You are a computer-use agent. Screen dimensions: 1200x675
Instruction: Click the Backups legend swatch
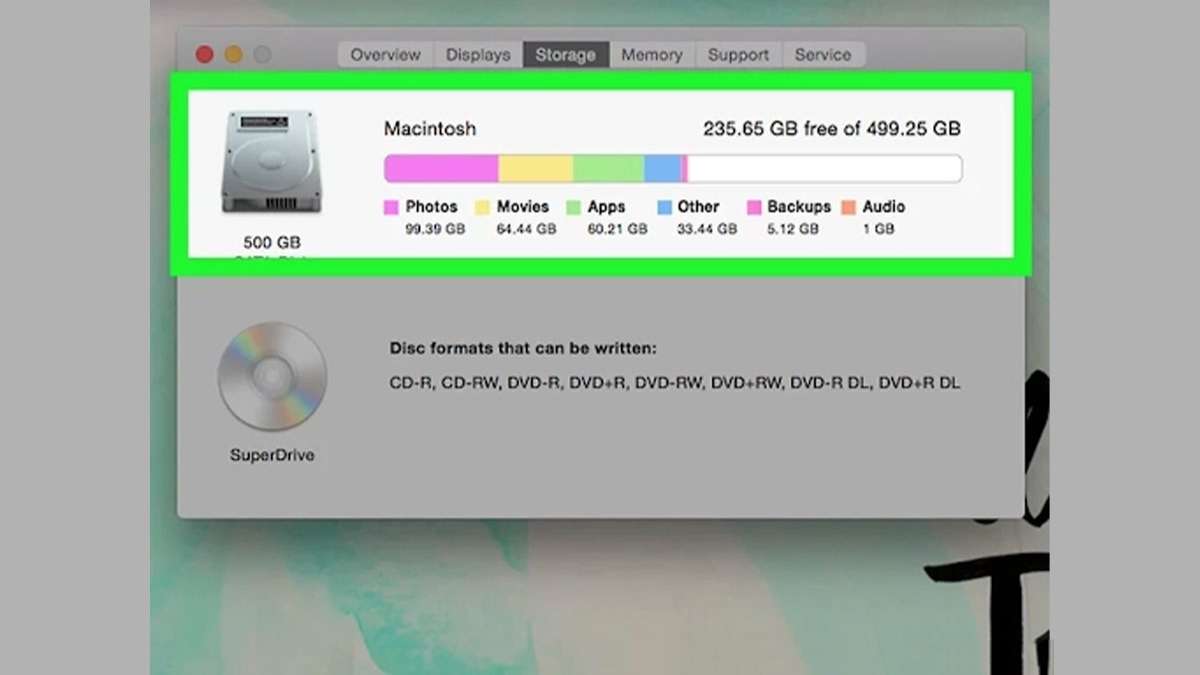tap(755, 208)
